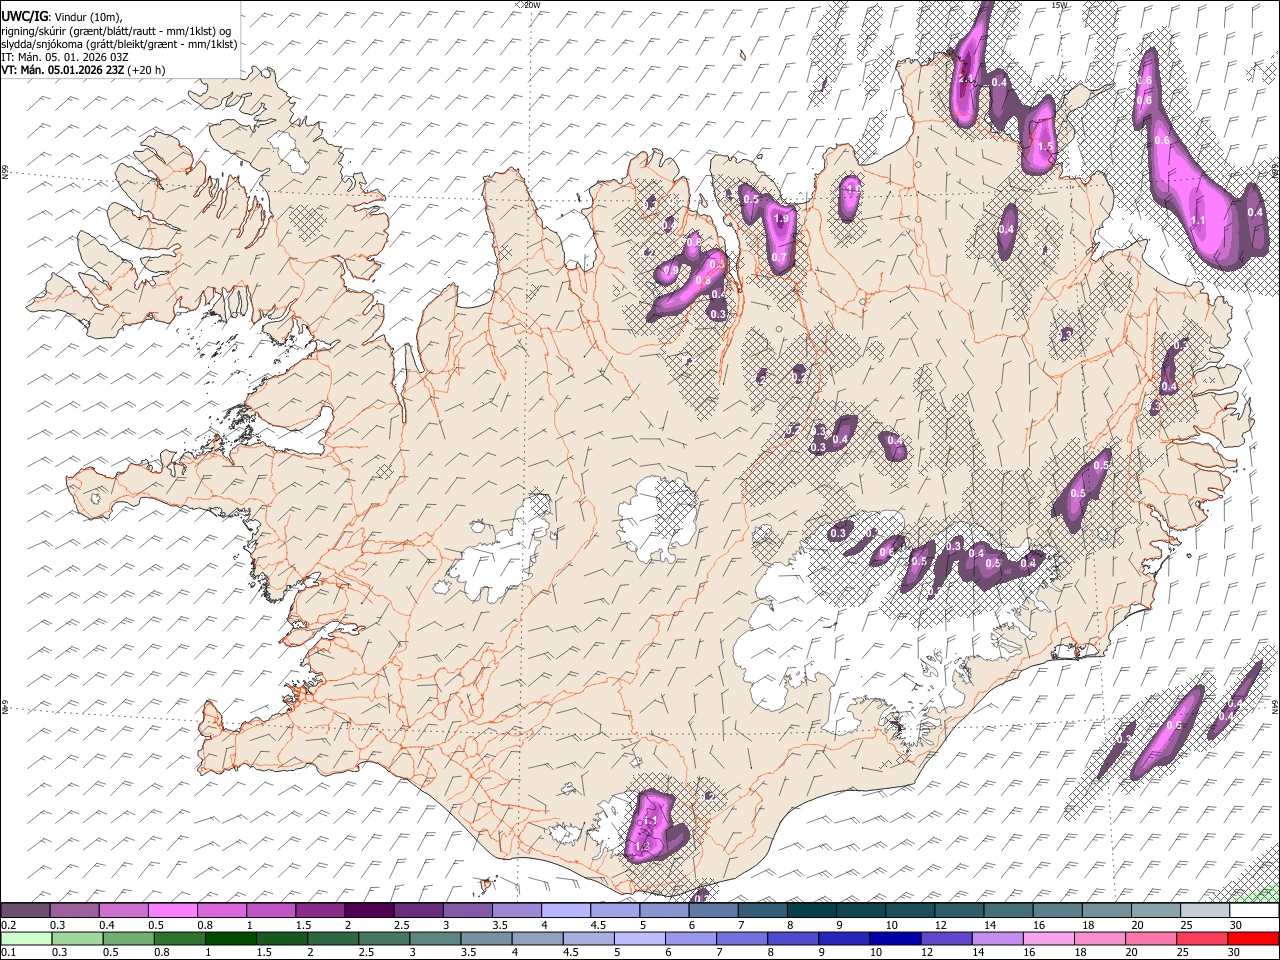
Task: Click the '4.5' label under top legend row
Action: (598, 925)
